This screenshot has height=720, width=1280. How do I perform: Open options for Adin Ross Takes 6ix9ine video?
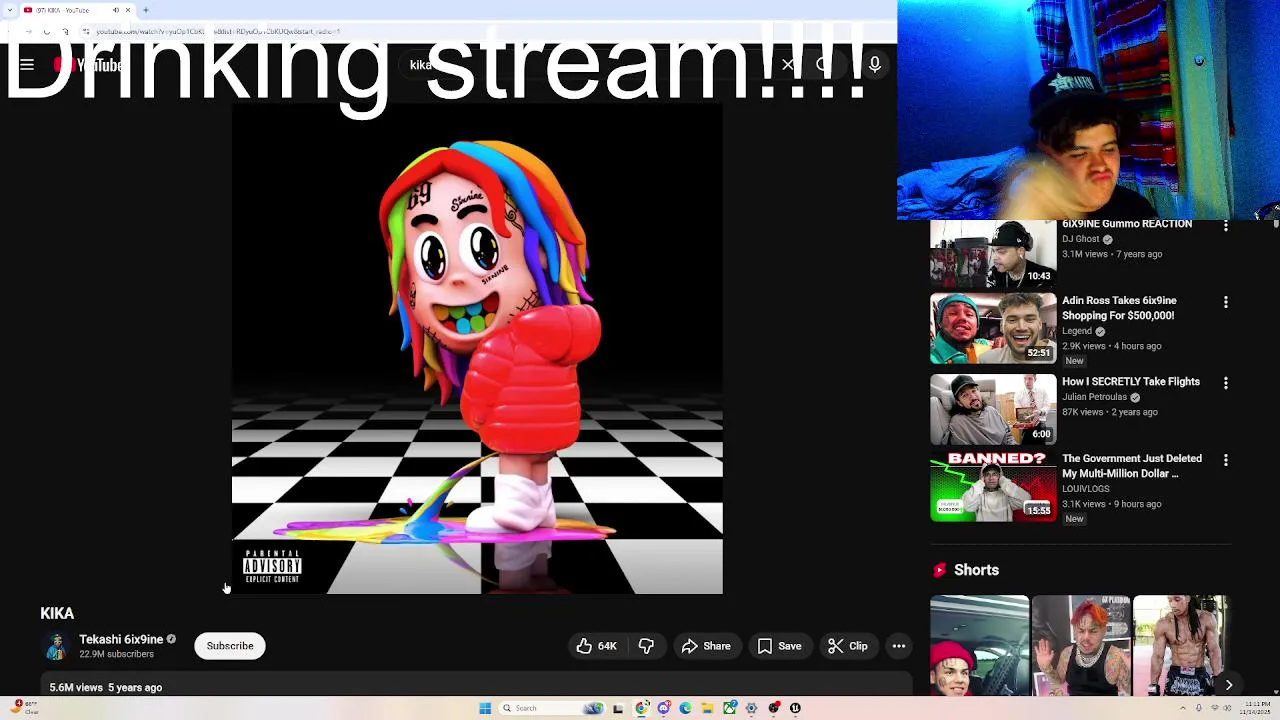1226,302
